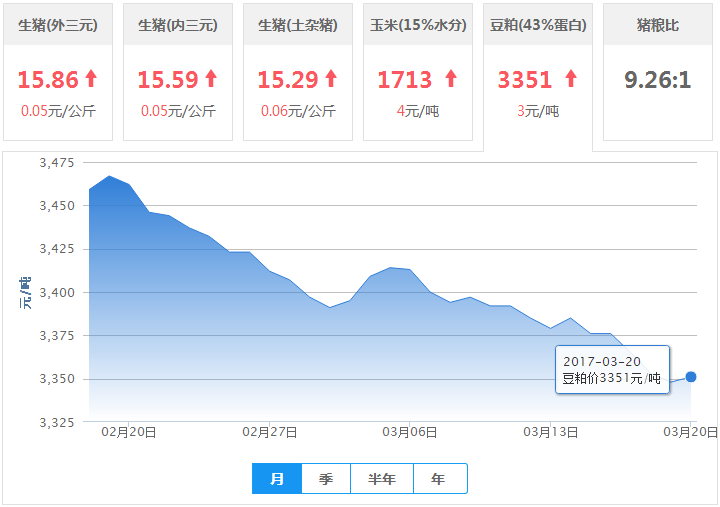Image resolution: width=720 pixels, height=507 pixels.
Task: Switch chart range to 月
Action: click(277, 479)
